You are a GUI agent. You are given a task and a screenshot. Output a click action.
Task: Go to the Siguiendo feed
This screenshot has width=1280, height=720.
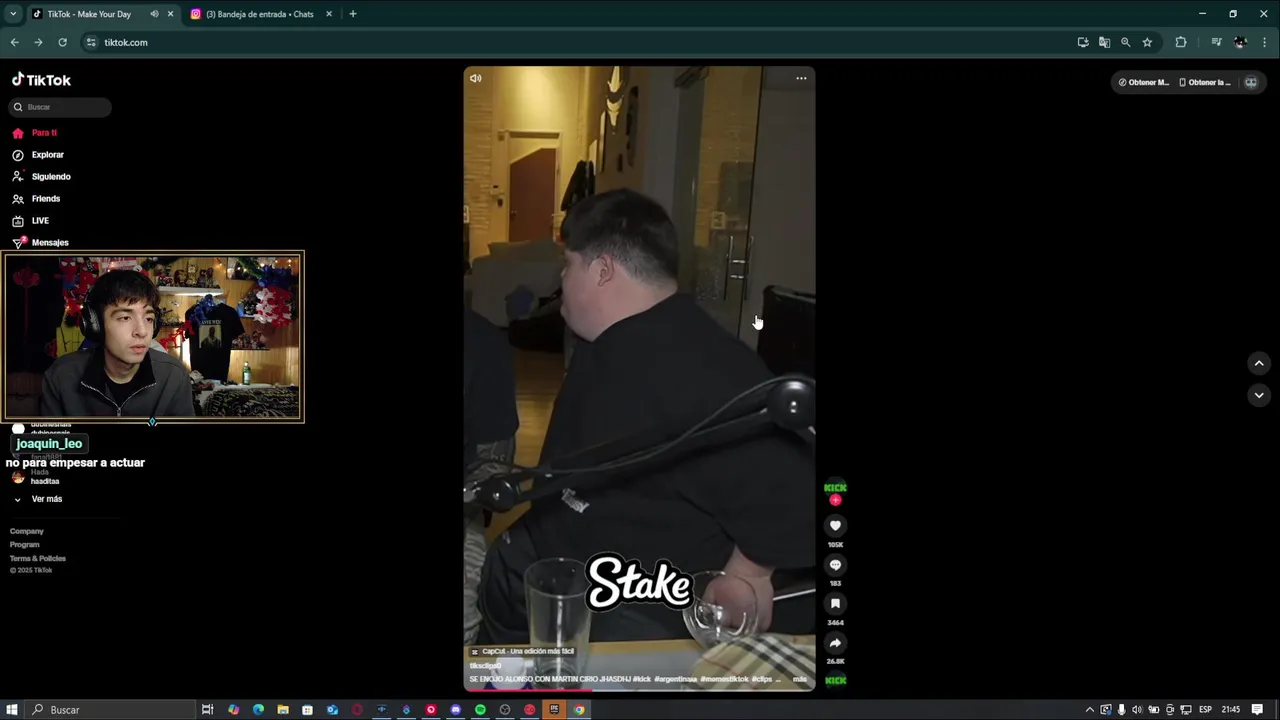pyautogui.click(x=41, y=177)
